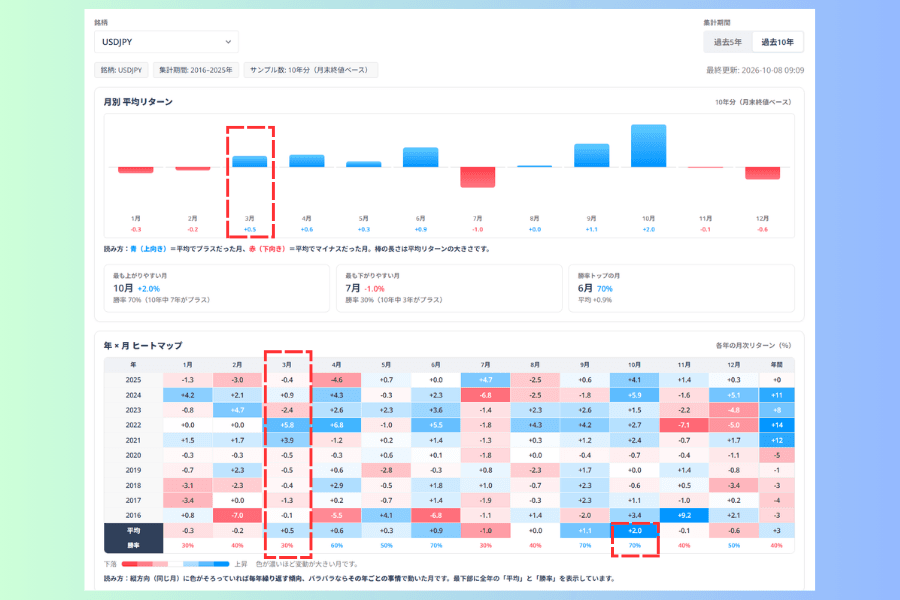This screenshot has height=600, width=900.
Task: Click the 12月 column header in the heatmap
Action: [734, 365]
